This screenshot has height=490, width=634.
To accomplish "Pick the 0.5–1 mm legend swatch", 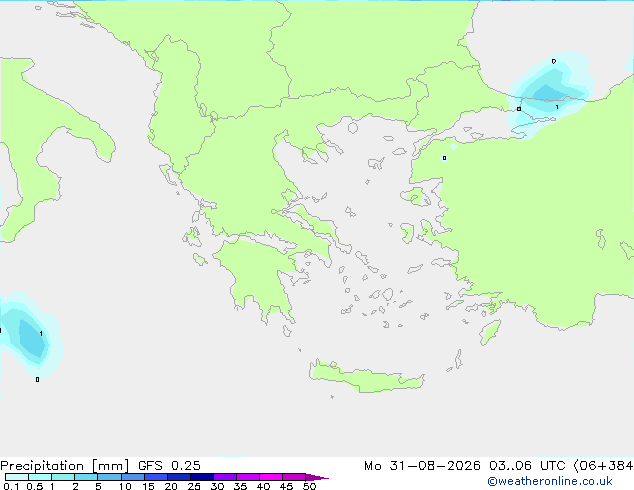I will pos(40,477).
